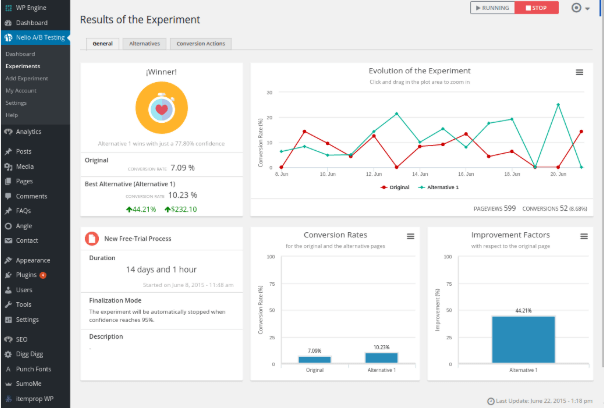Click the Original conversion rate bar
The width and height of the screenshot is (604, 408).
pyautogui.click(x=314, y=360)
